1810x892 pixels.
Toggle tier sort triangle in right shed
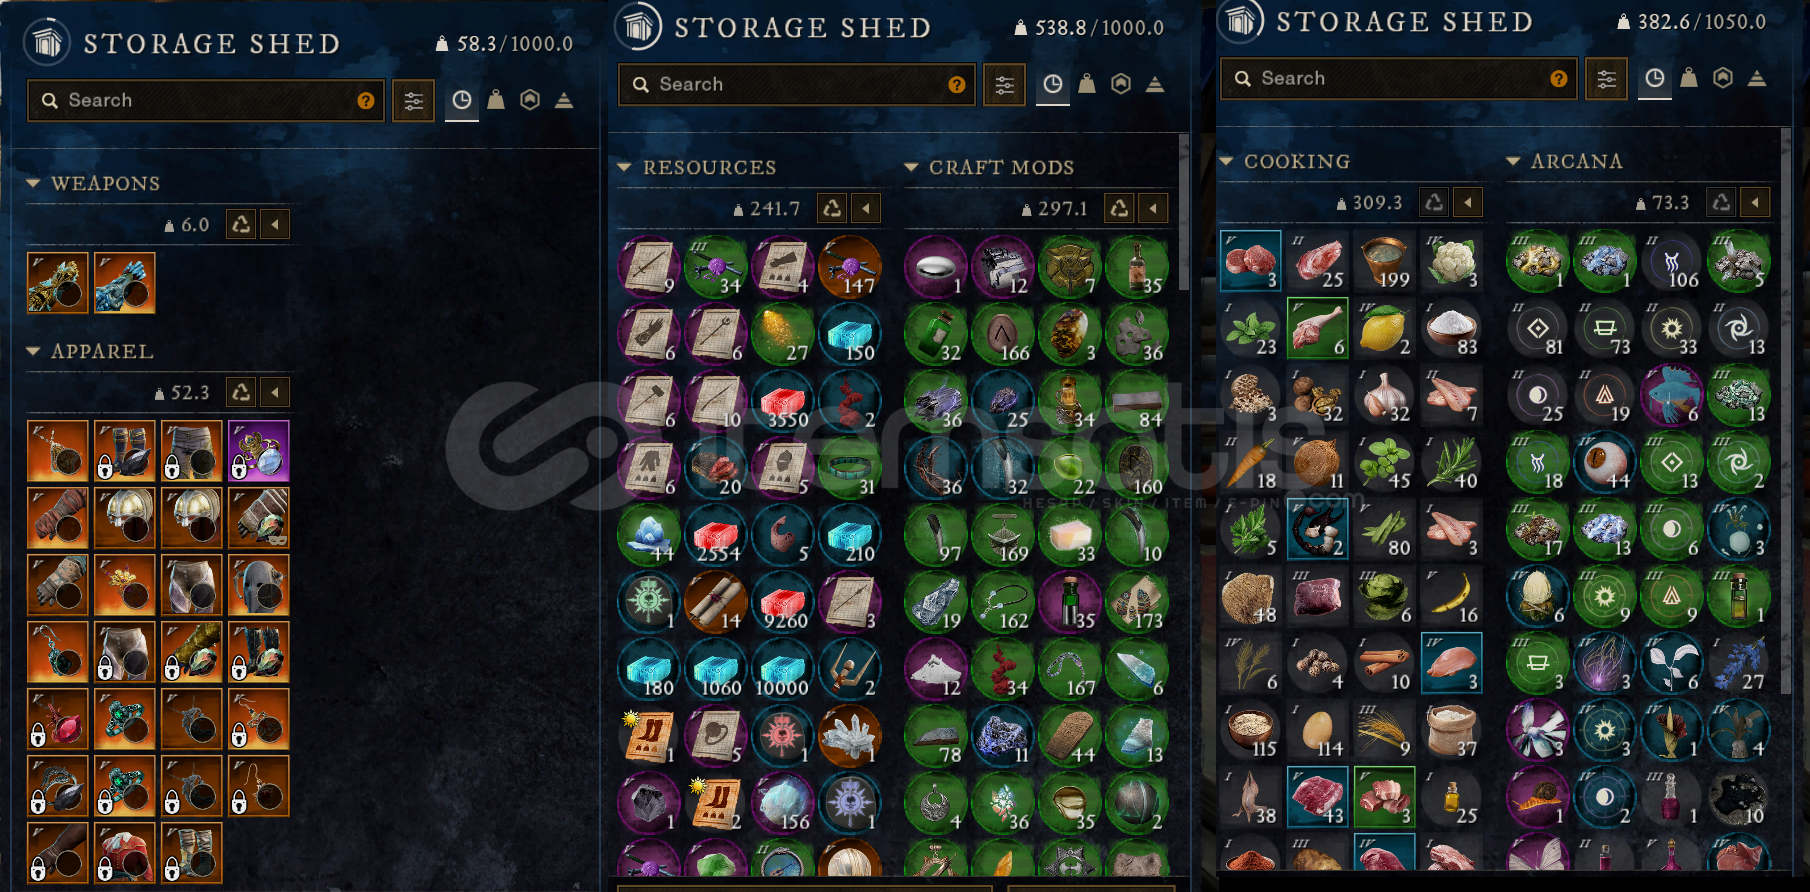point(1757,78)
